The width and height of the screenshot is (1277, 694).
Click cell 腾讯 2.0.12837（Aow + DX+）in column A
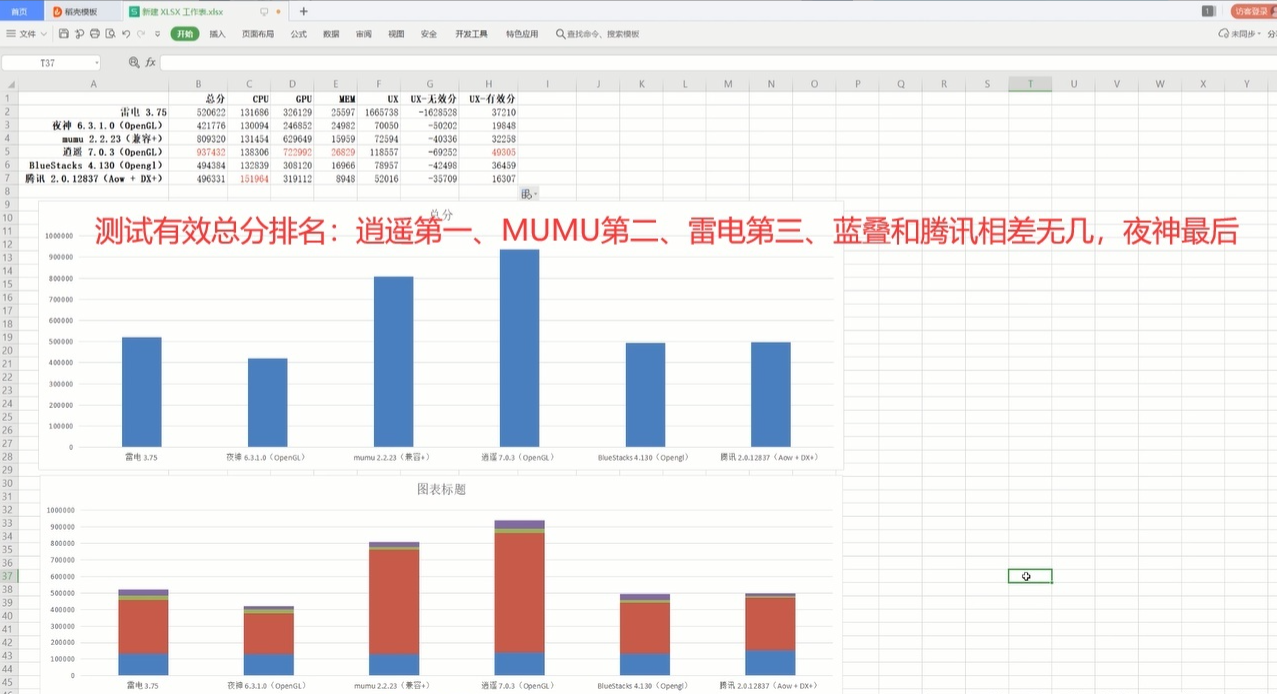[x=94, y=177]
